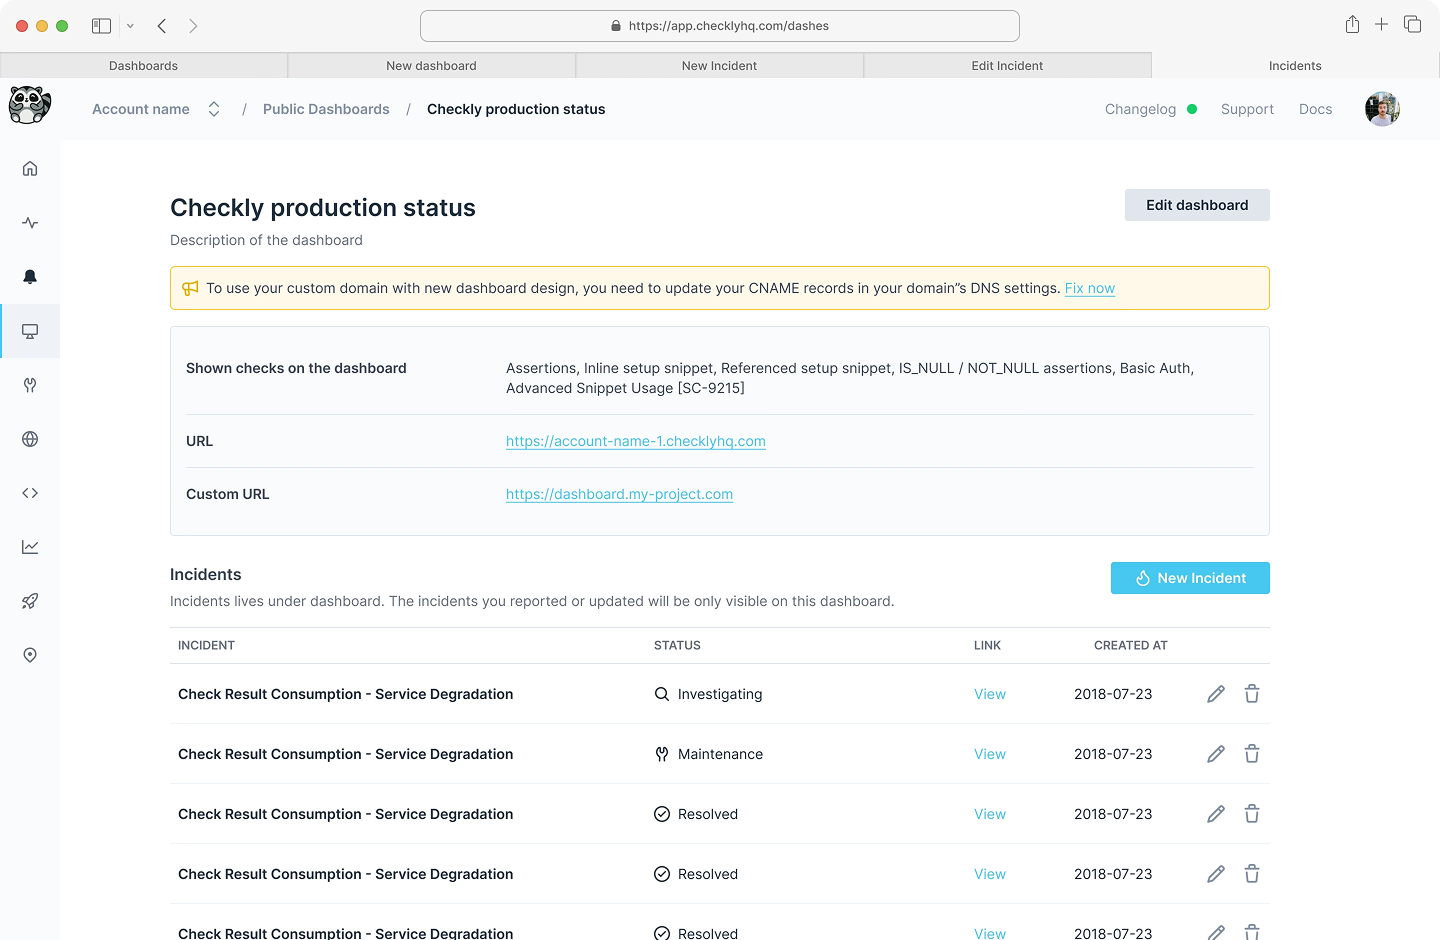1440x940 pixels.
Task: Show the browser tab overview icon
Action: click(x=1412, y=24)
